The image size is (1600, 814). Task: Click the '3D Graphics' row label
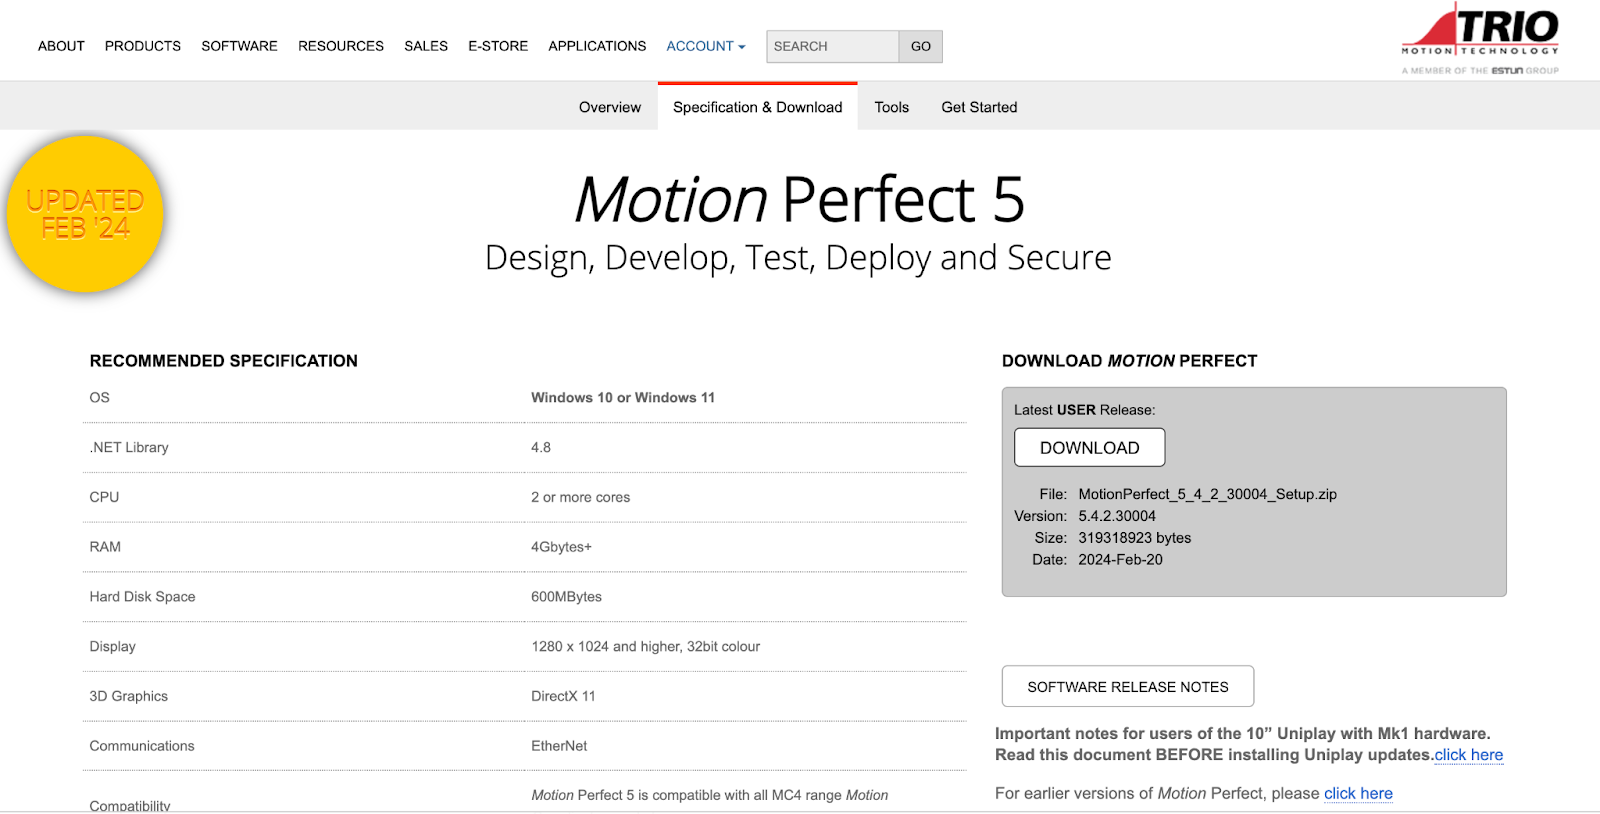[x=128, y=697]
